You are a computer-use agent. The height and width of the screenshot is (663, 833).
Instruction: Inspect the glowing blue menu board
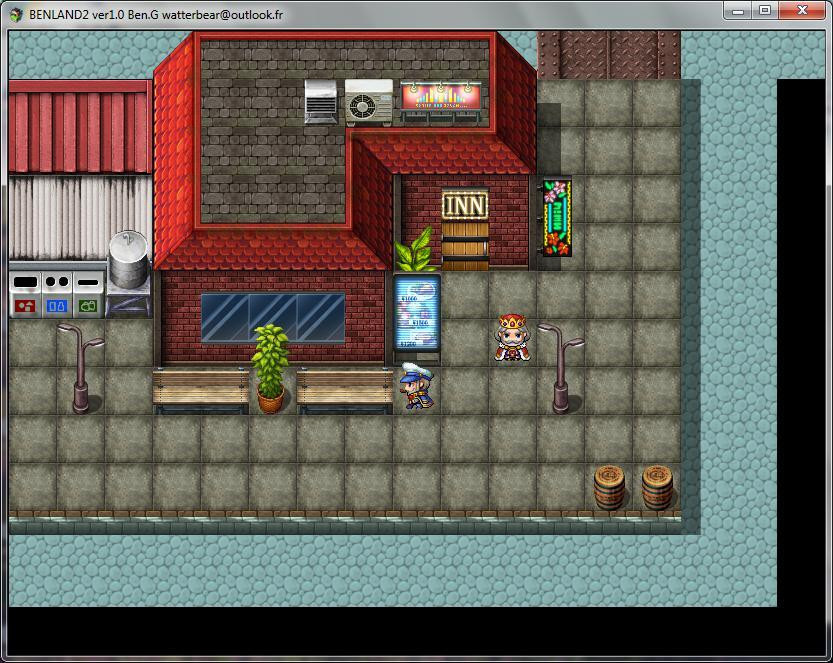417,312
